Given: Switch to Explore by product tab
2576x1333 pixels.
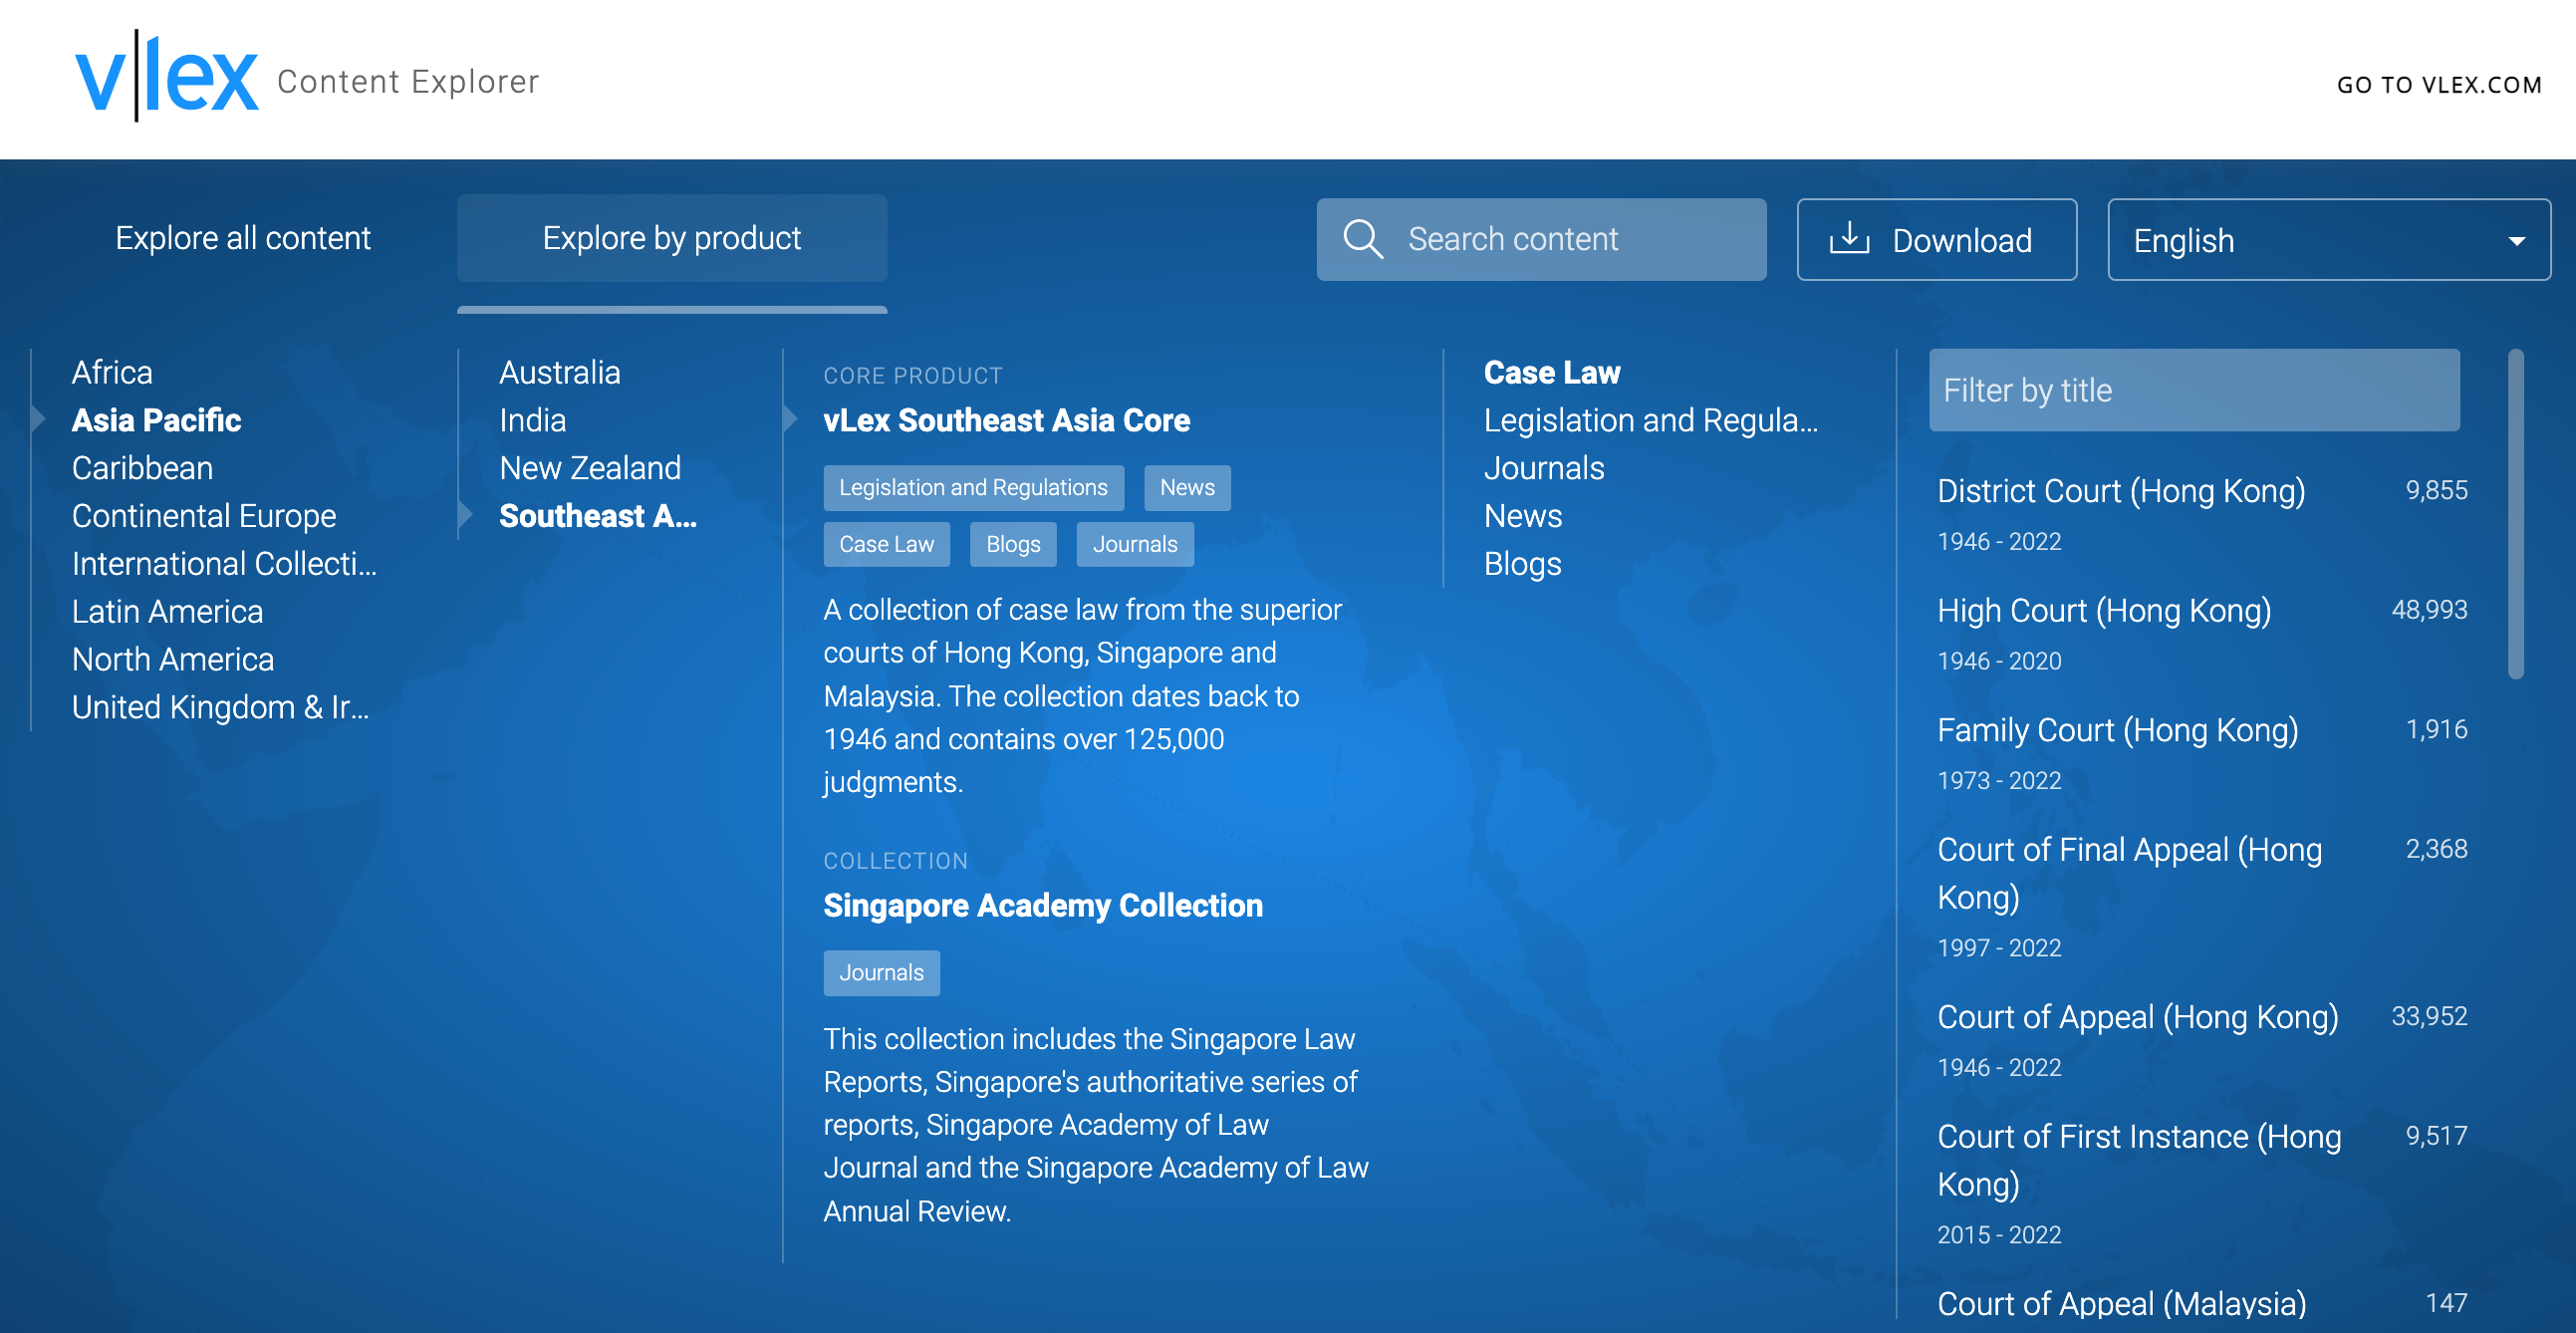Looking at the screenshot, I should click(672, 238).
